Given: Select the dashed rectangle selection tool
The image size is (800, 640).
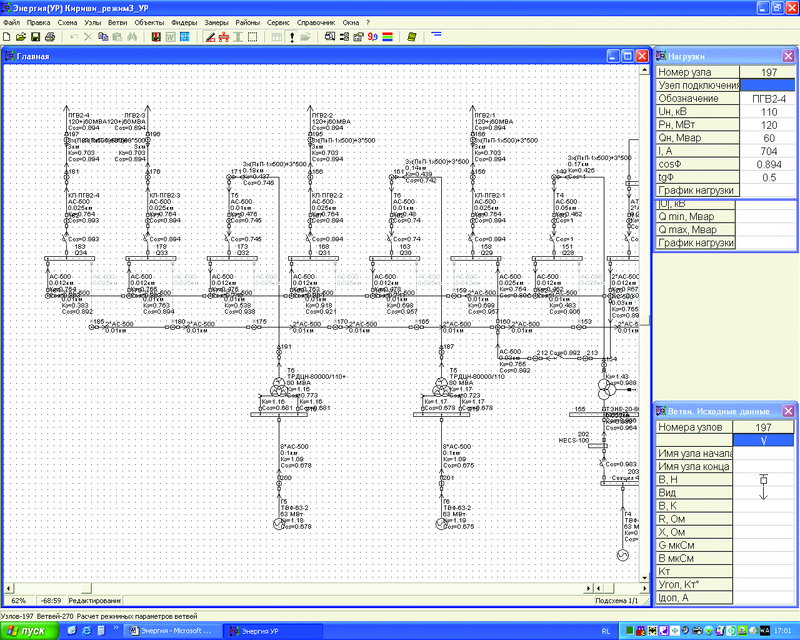Looking at the screenshot, I should click(253, 37).
